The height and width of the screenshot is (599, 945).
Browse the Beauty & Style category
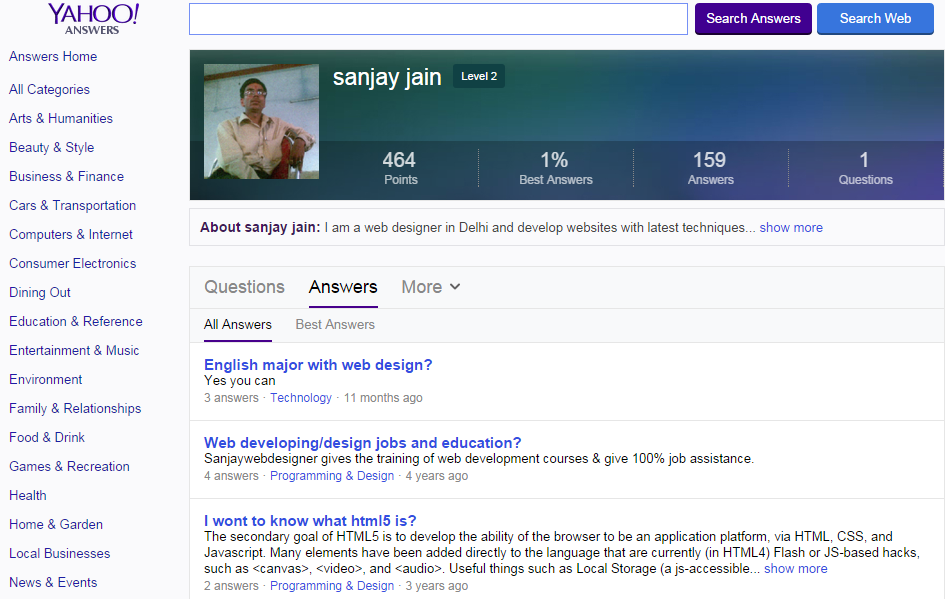click(x=52, y=148)
